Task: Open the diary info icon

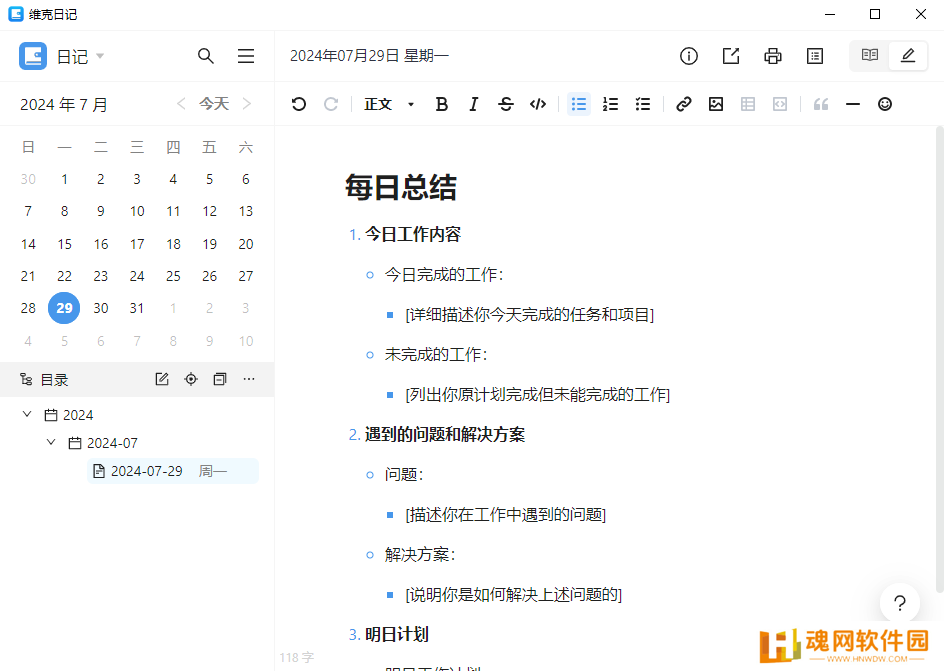Action: pyautogui.click(x=689, y=56)
